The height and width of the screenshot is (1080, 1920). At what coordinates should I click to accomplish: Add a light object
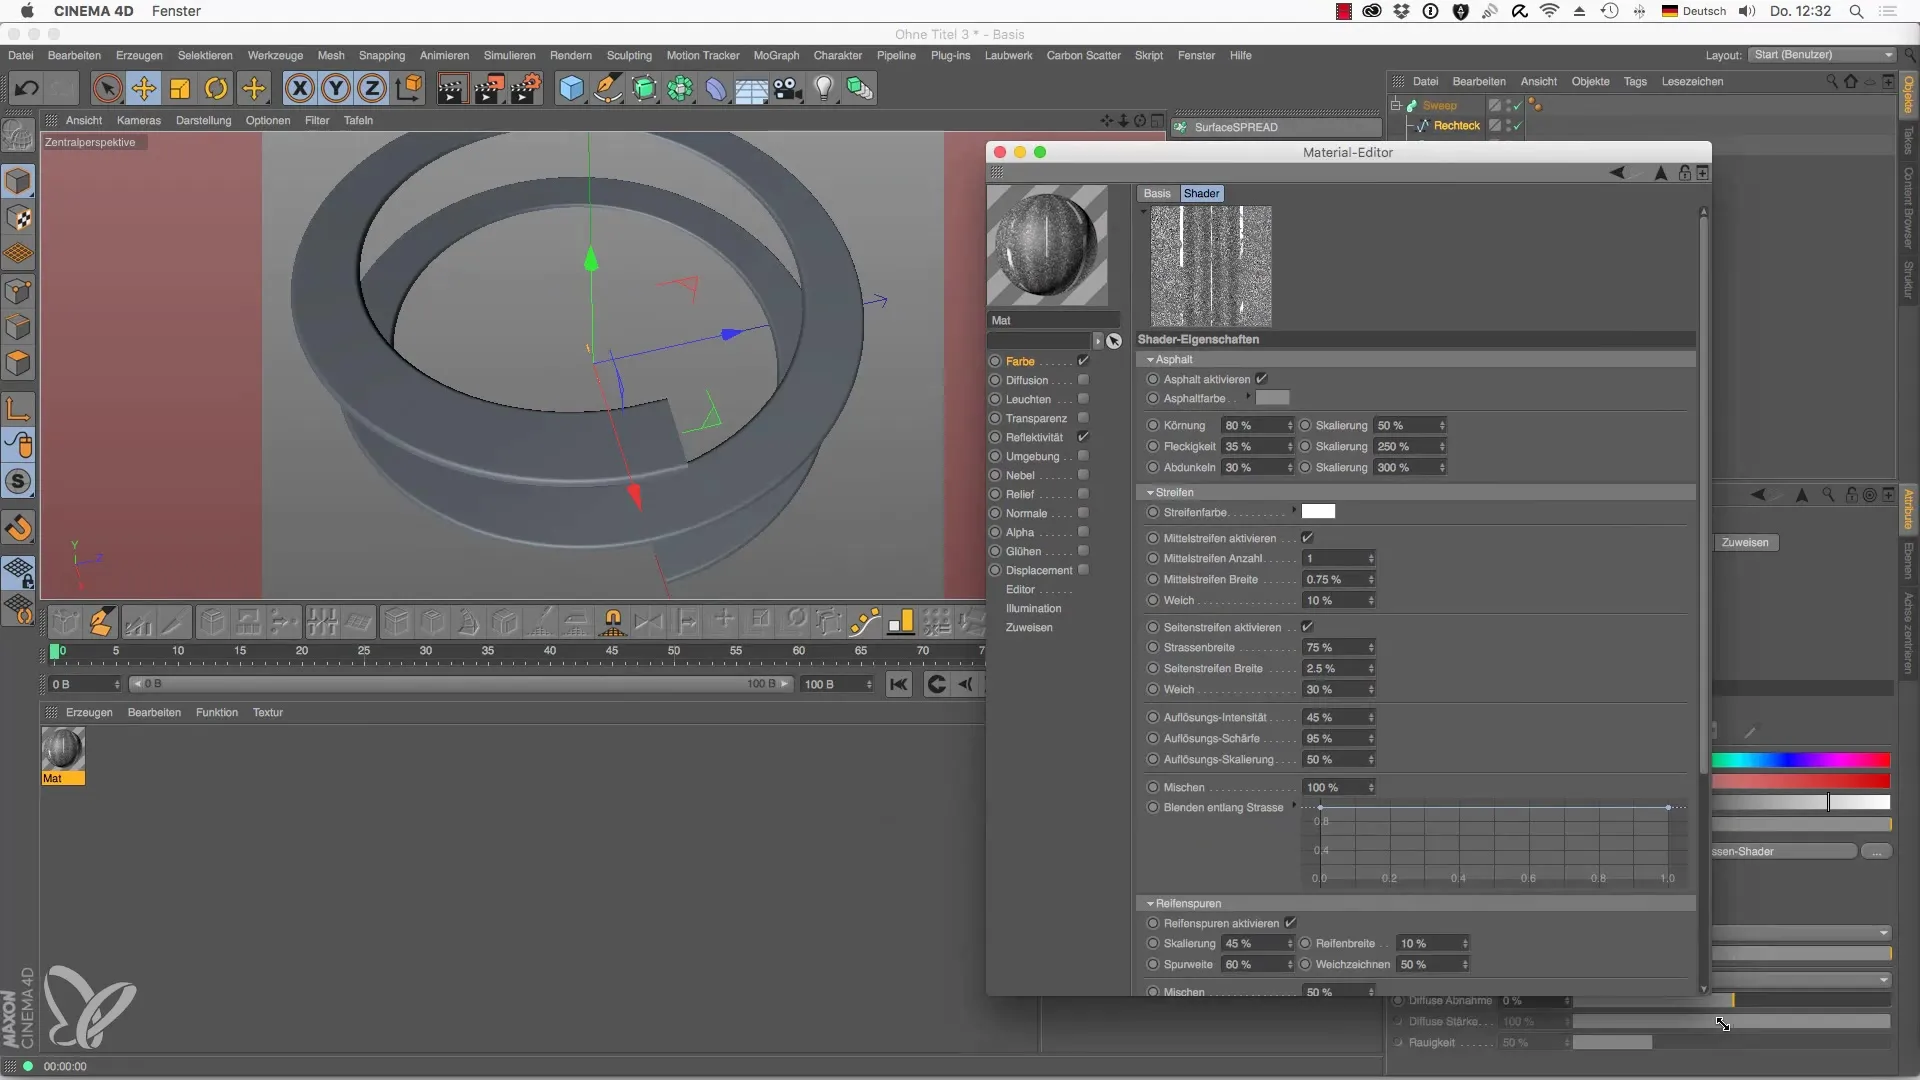tap(824, 89)
